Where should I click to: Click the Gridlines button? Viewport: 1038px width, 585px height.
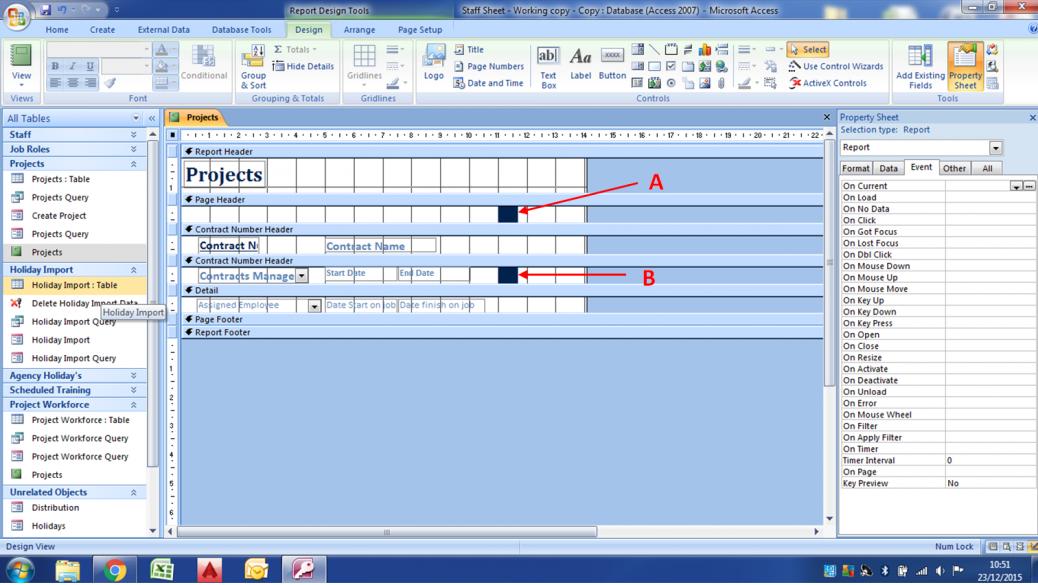364,62
